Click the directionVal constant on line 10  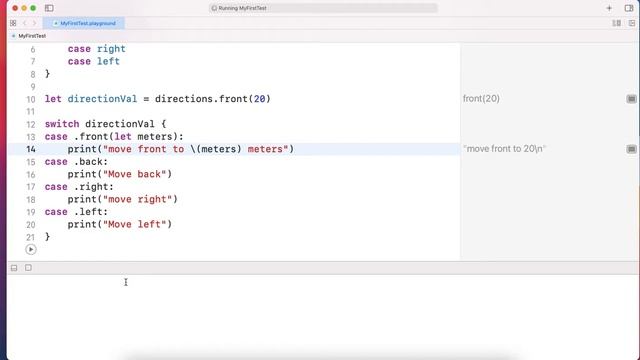[x=102, y=99]
